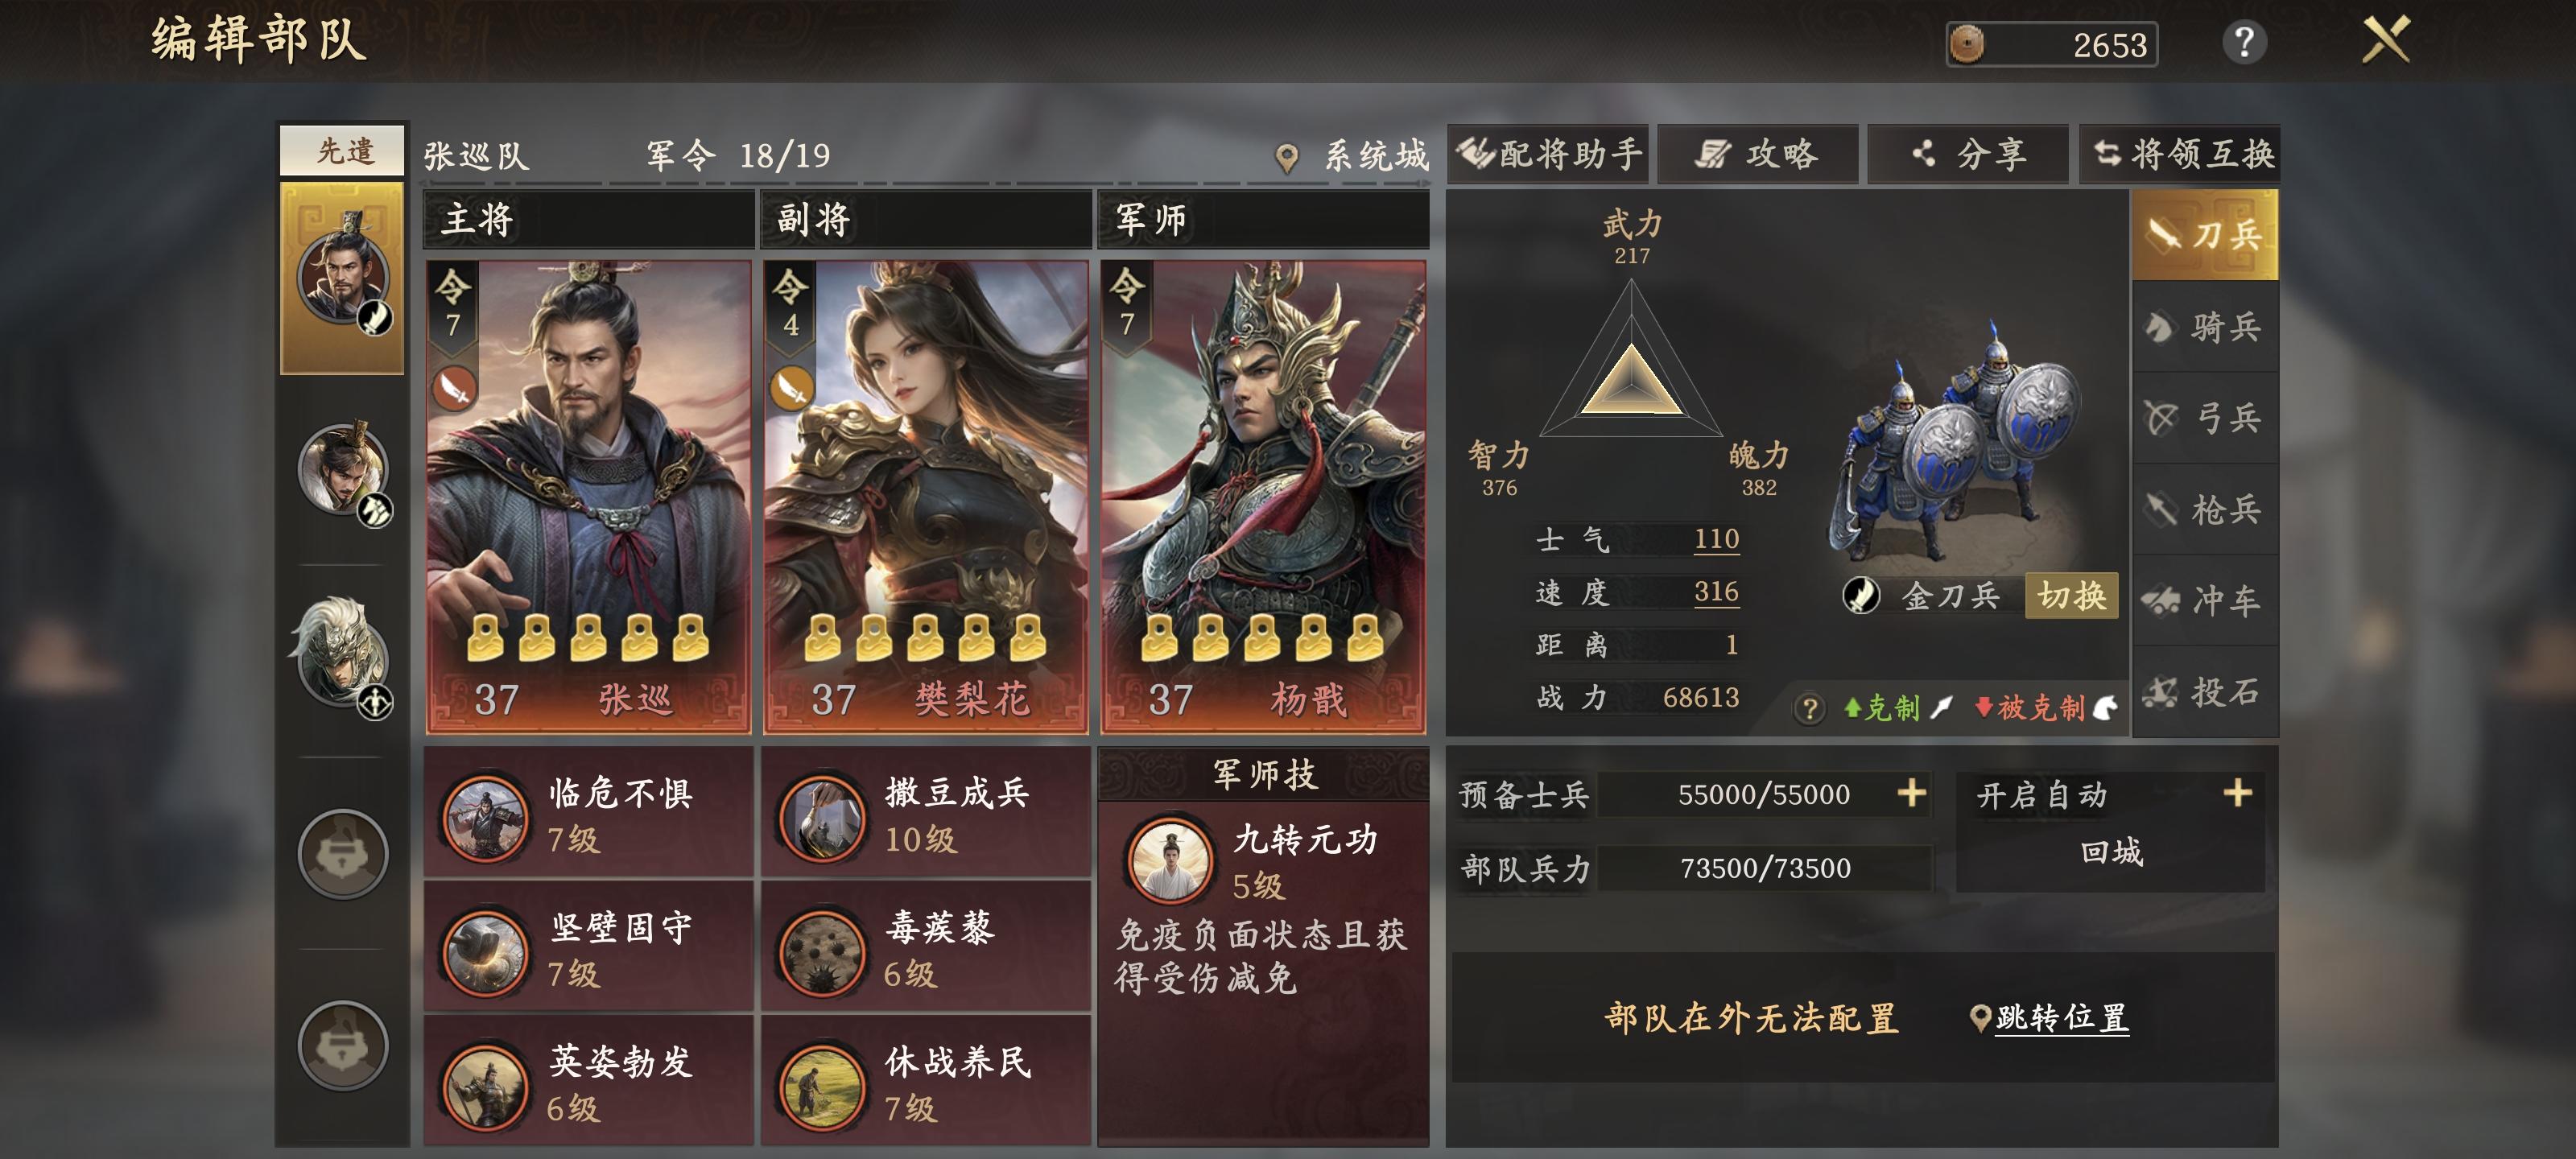The image size is (2576, 1159).
Task: Click the 切换 switch troop button
Action: (2071, 596)
